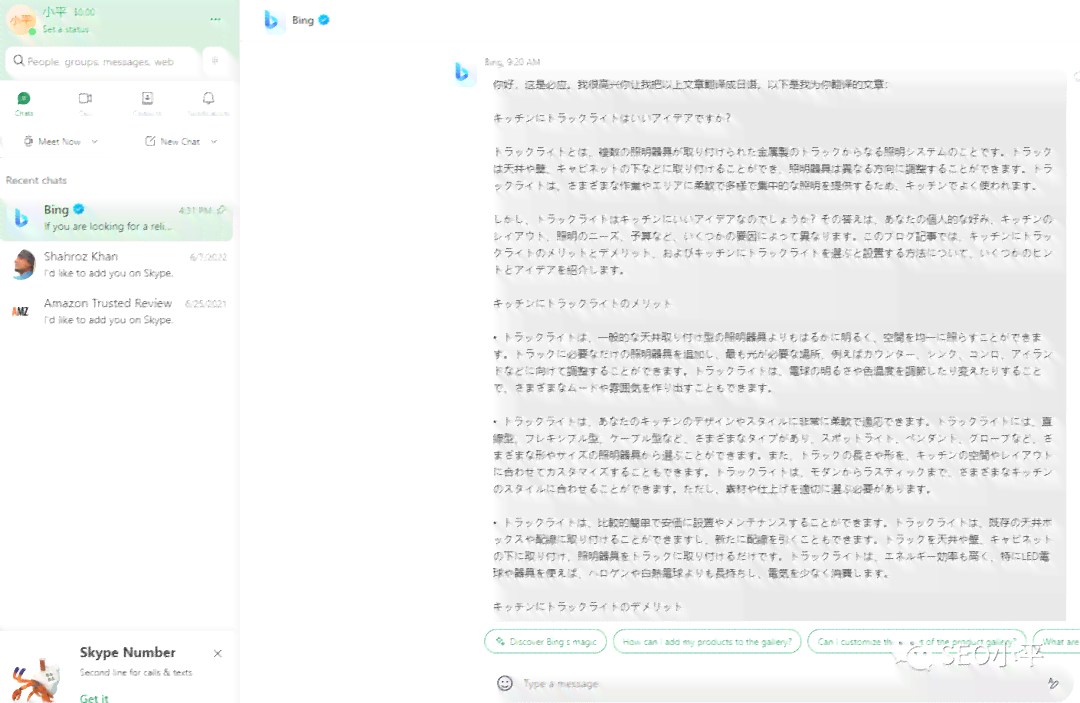Open the Amazon Trusted Review chat

coord(116,311)
